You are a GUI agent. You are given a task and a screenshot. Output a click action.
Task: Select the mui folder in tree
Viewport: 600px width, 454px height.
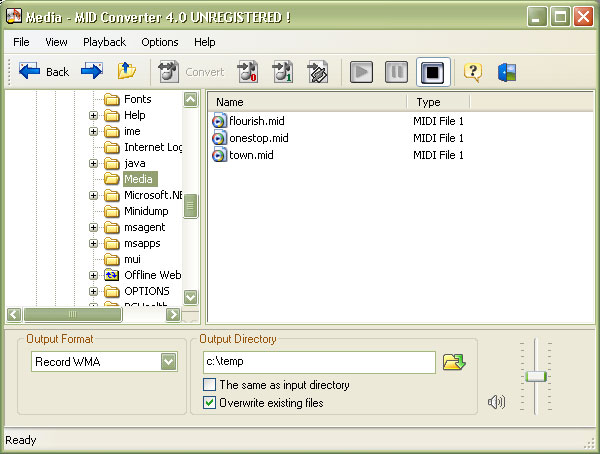[132, 259]
